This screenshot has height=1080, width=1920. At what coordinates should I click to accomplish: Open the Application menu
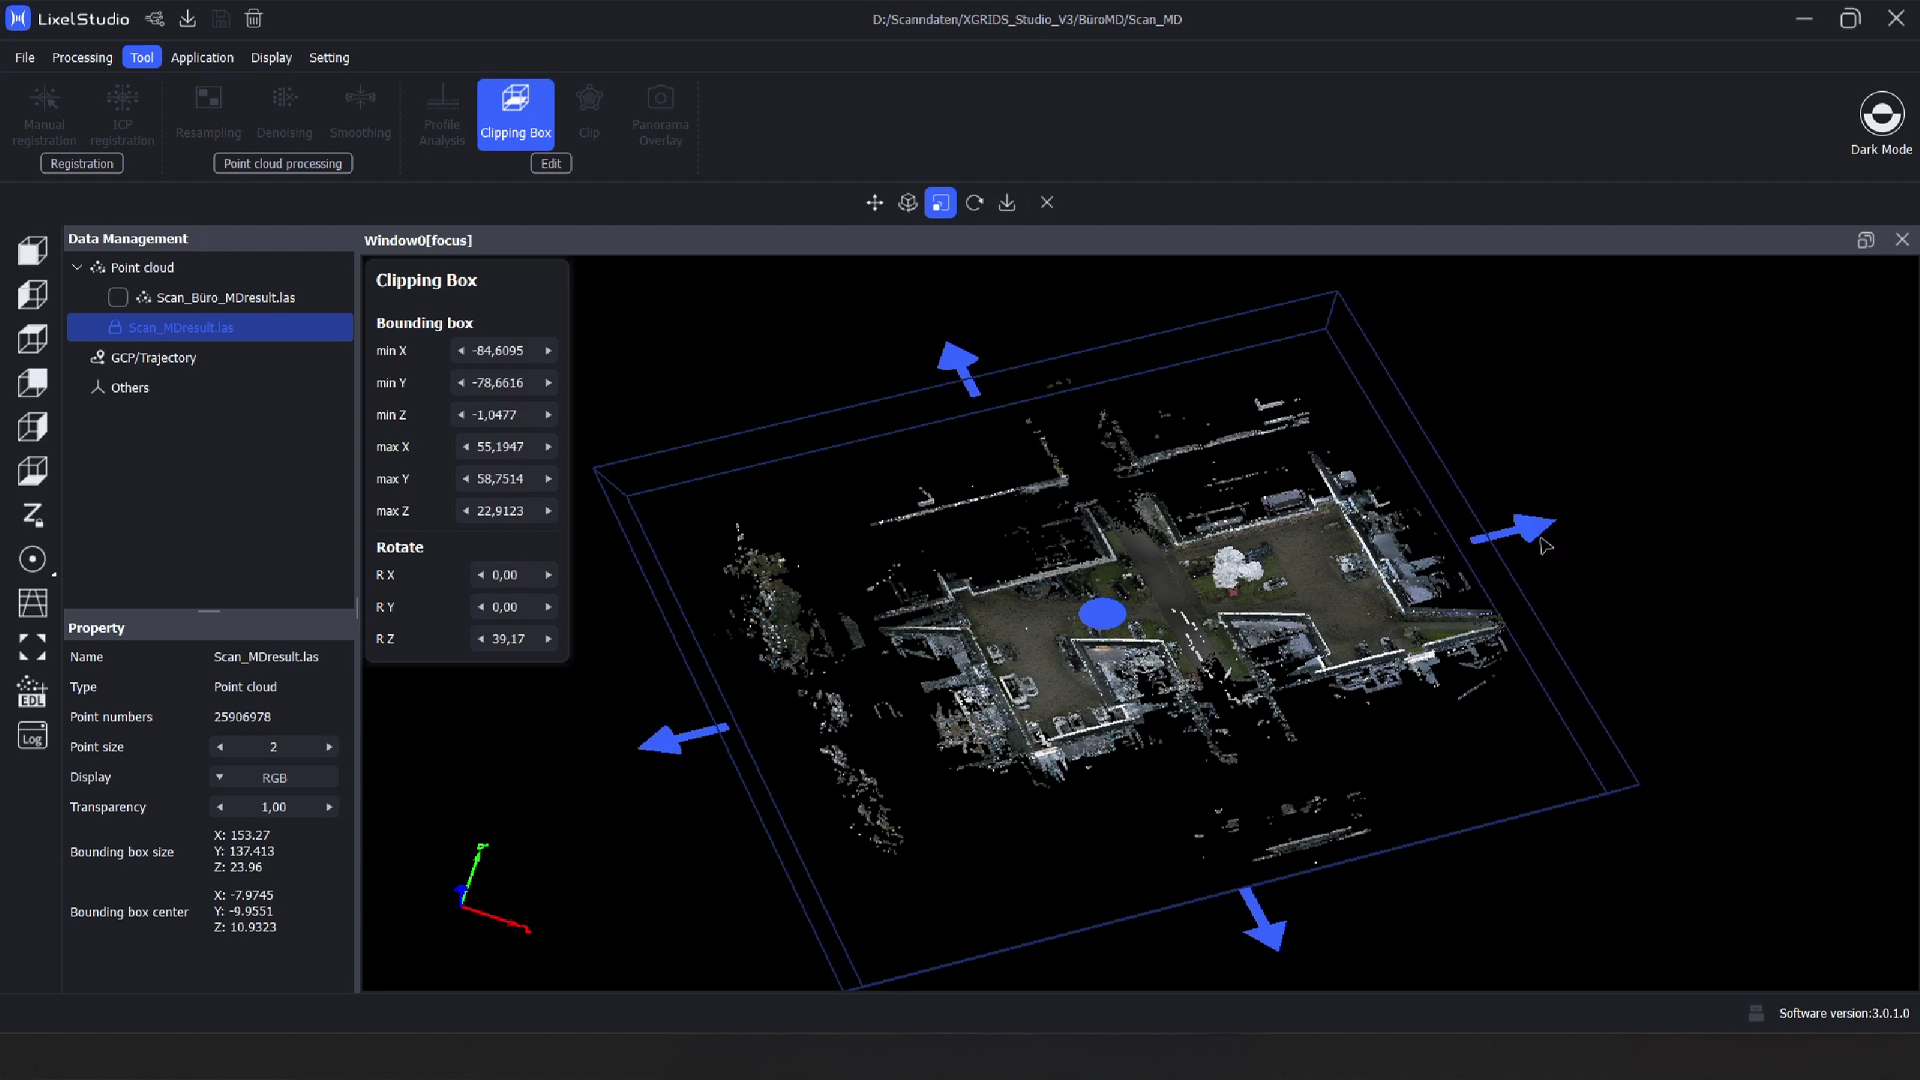pos(202,58)
